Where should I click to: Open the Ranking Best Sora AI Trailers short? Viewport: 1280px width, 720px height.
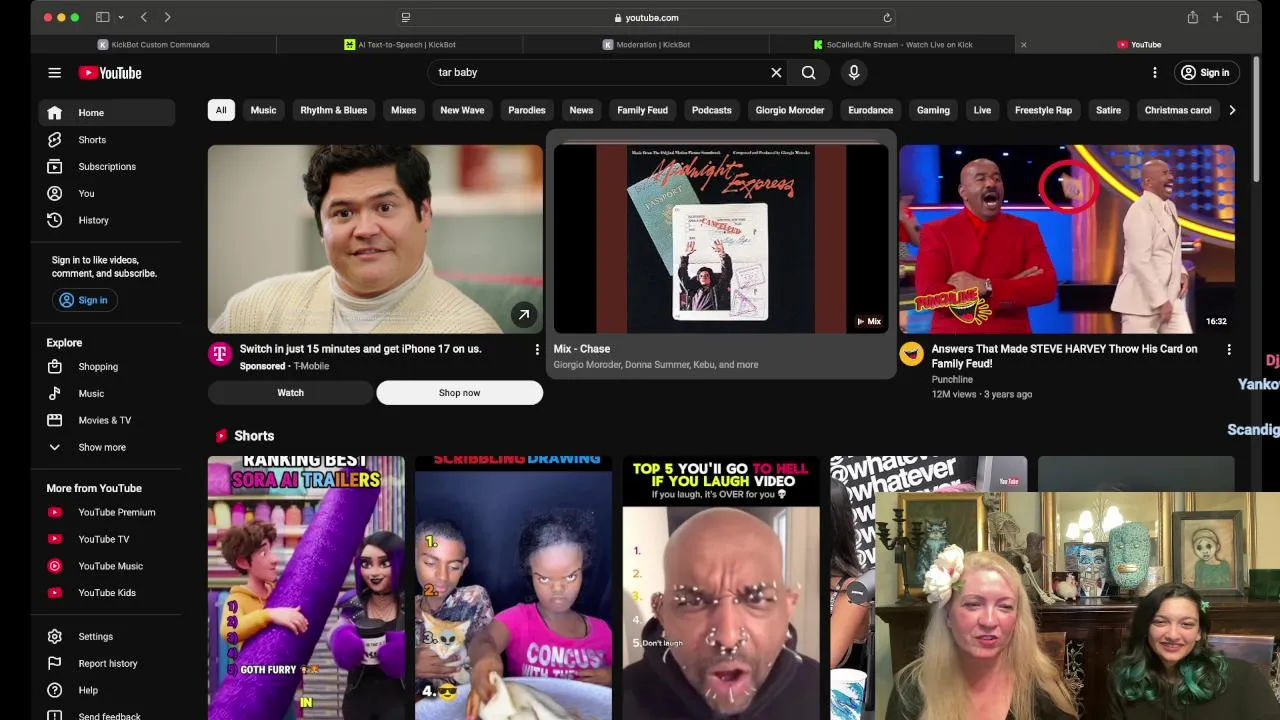[306, 587]
